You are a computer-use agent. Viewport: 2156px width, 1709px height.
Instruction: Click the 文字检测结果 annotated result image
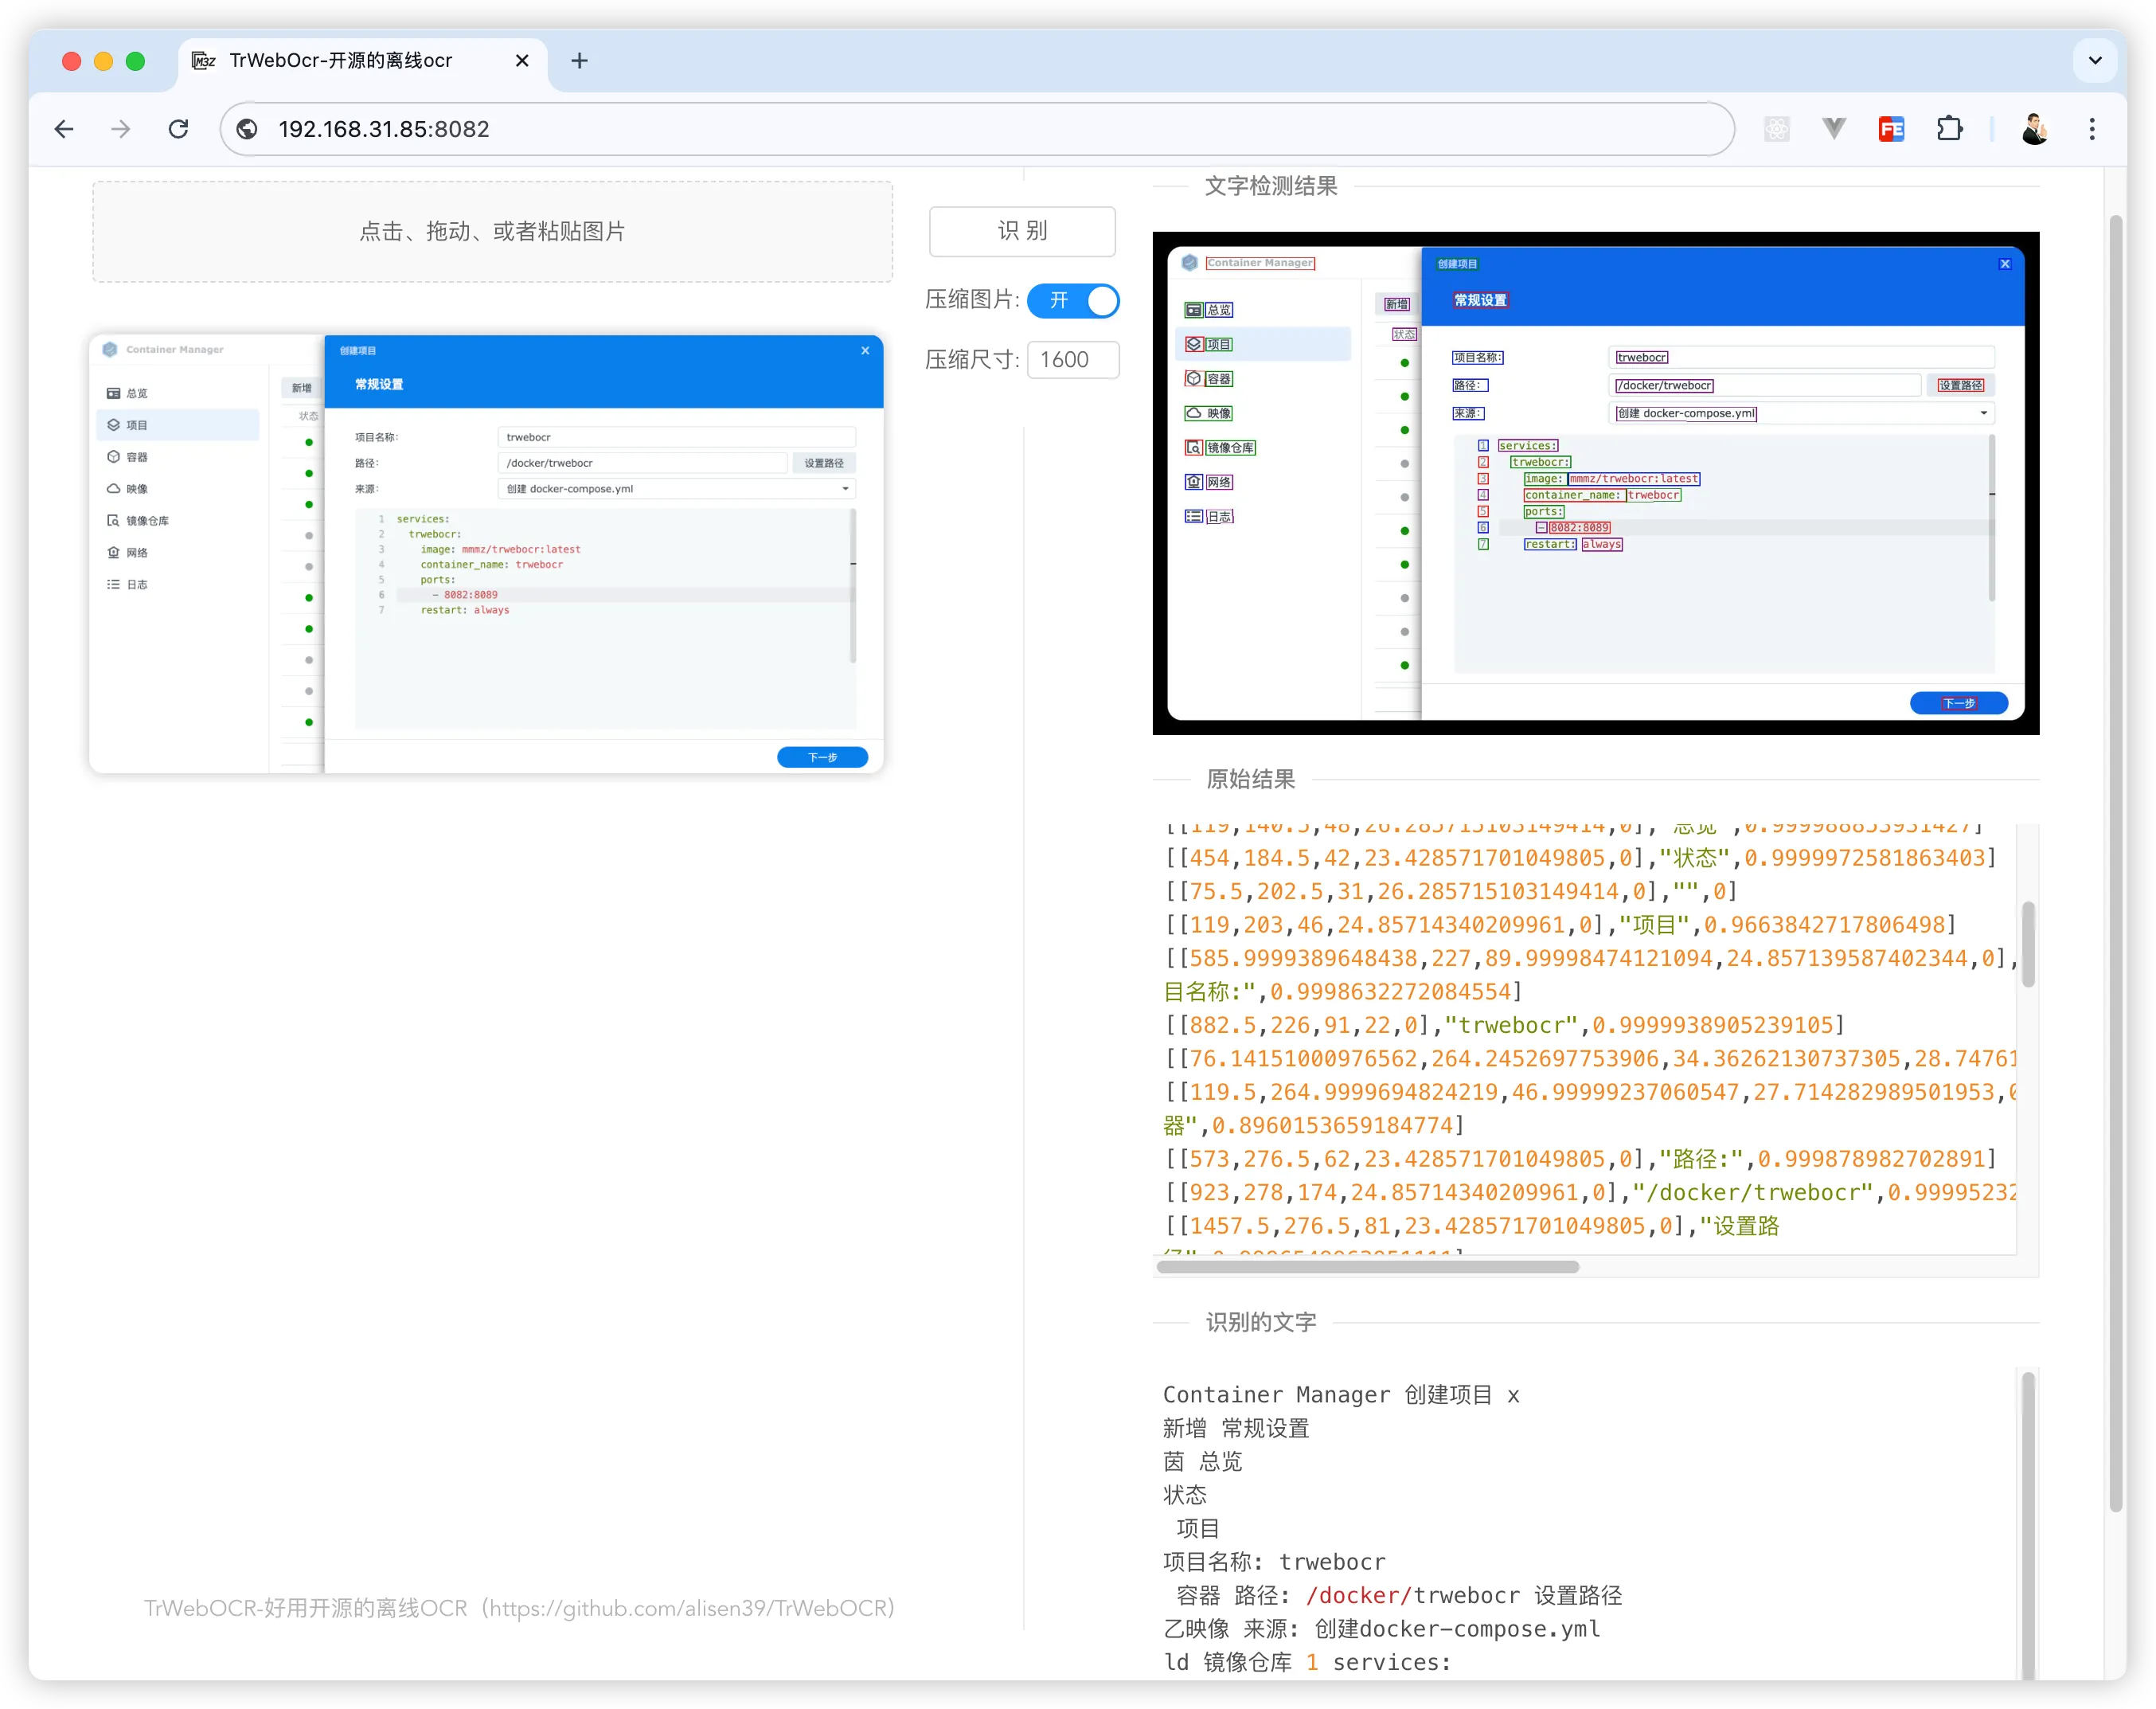[x=1595, y=483]
